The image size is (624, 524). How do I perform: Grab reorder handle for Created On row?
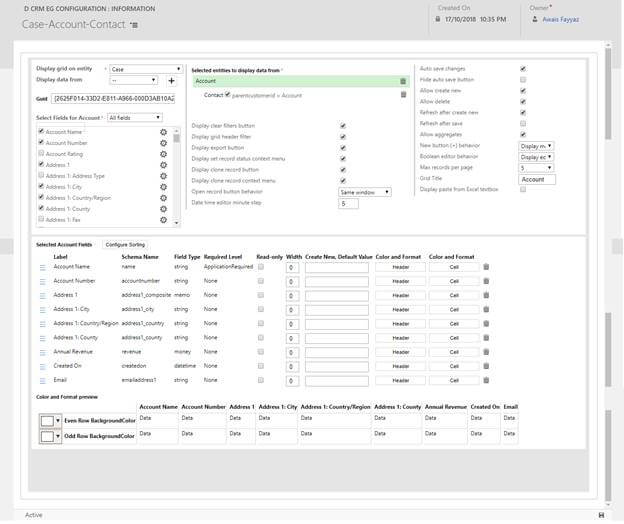[43, 367]
